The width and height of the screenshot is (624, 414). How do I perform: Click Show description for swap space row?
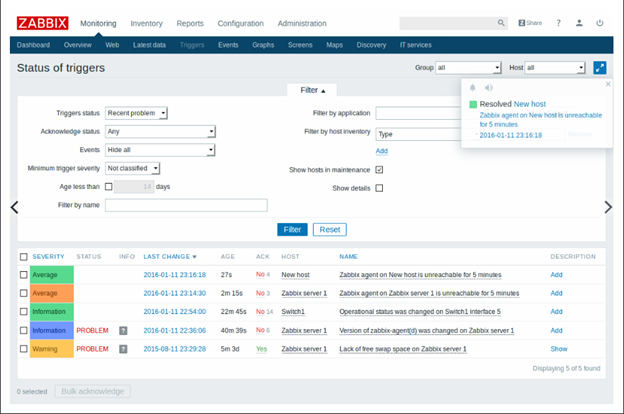pos(559,349)
